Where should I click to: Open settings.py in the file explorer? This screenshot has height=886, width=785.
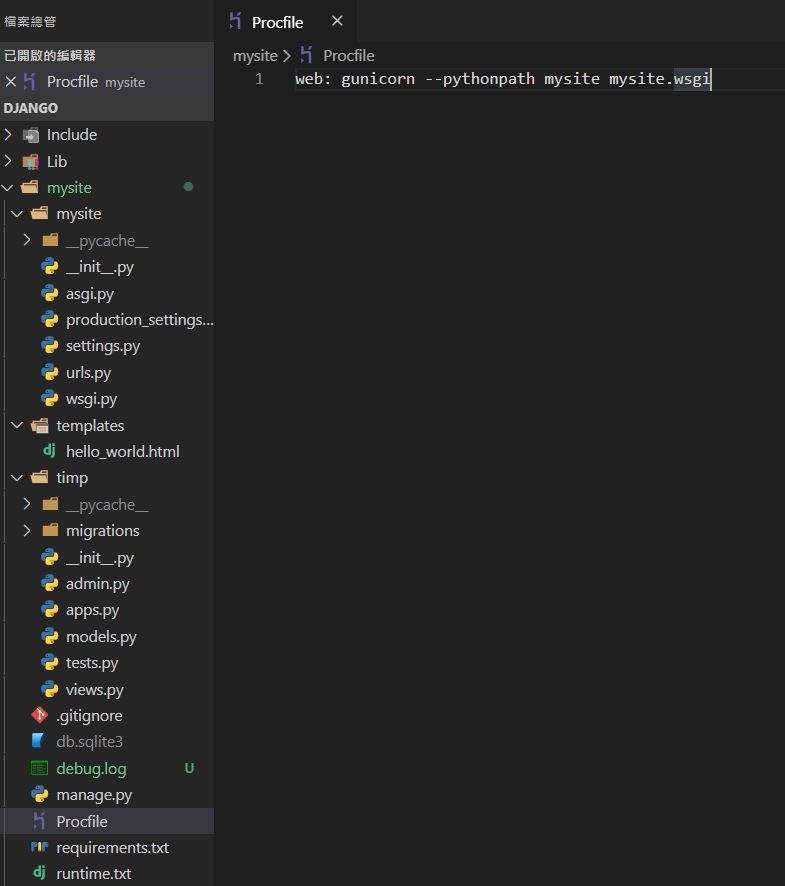pos(103,346)
